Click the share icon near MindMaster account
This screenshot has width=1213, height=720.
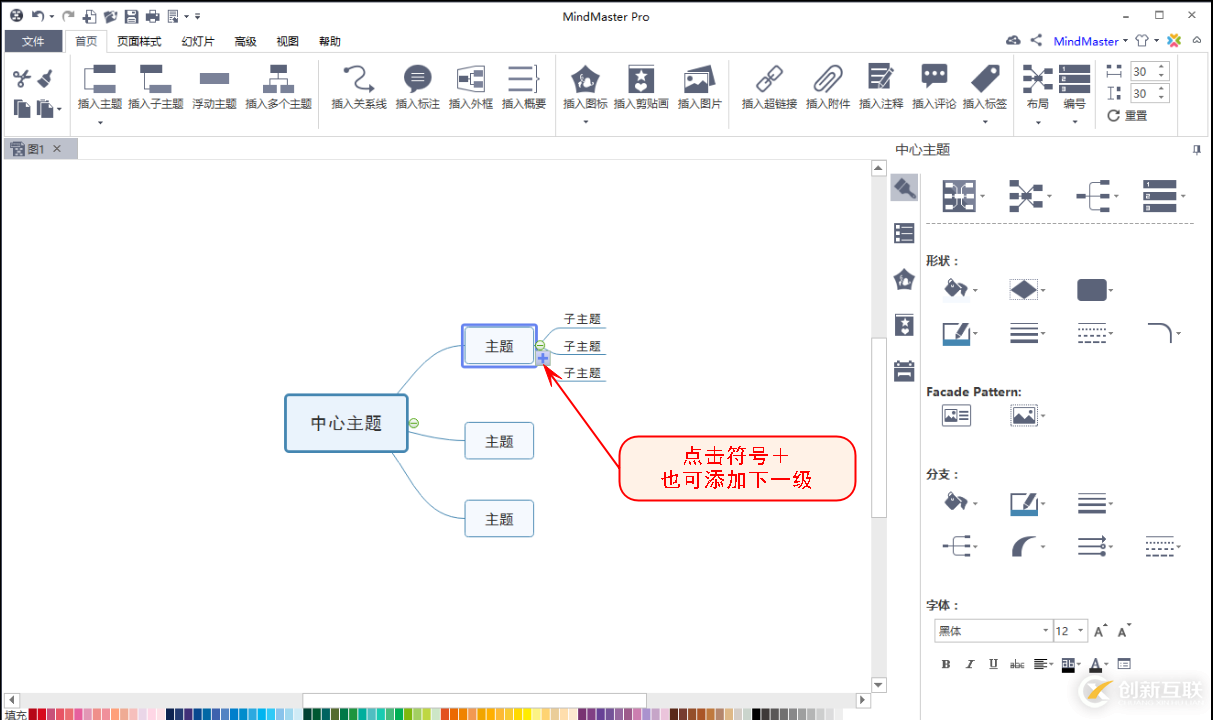tap(1036, 41)
